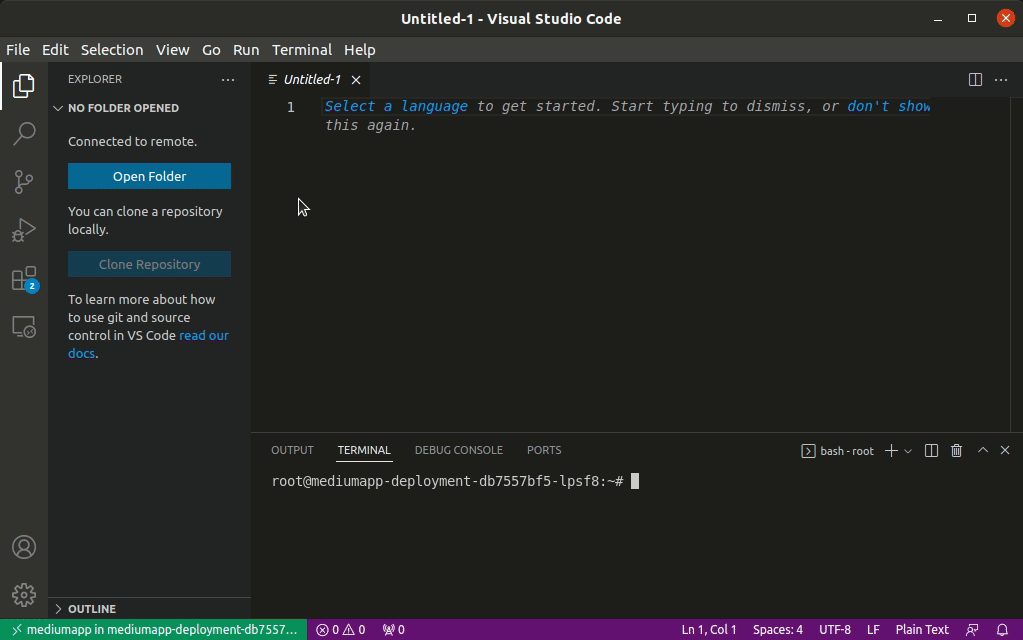The height and width of the screenshot is (640, 1023).
Task: Open Explorer views and more actions ellipsis
Action: (x=228, y=80)
